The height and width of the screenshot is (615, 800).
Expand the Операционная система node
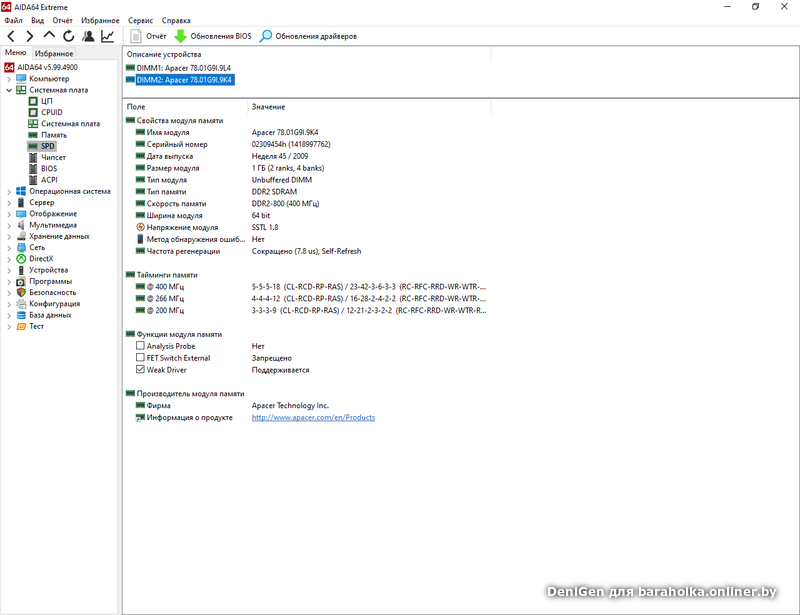tap(9, 192)
